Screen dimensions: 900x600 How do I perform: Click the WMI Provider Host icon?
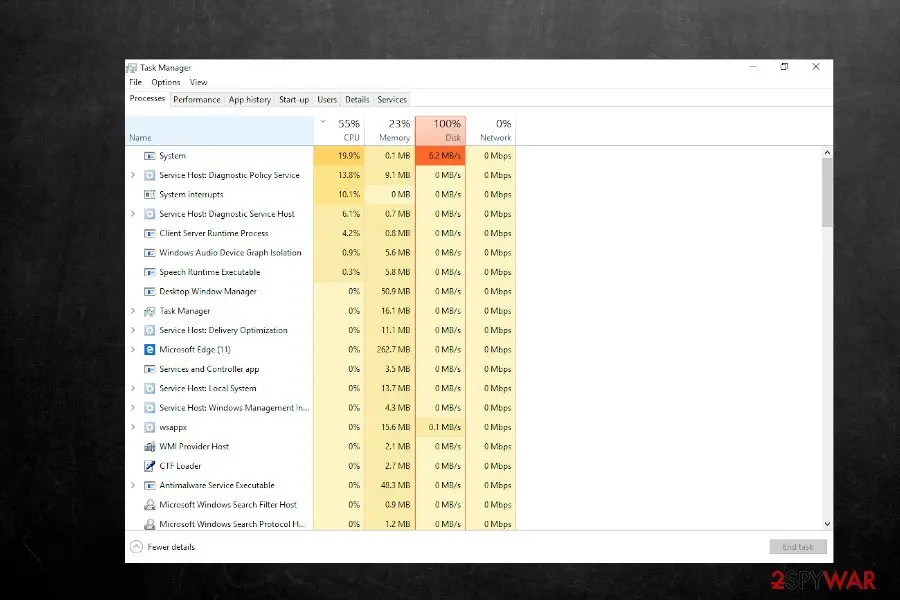149,447
